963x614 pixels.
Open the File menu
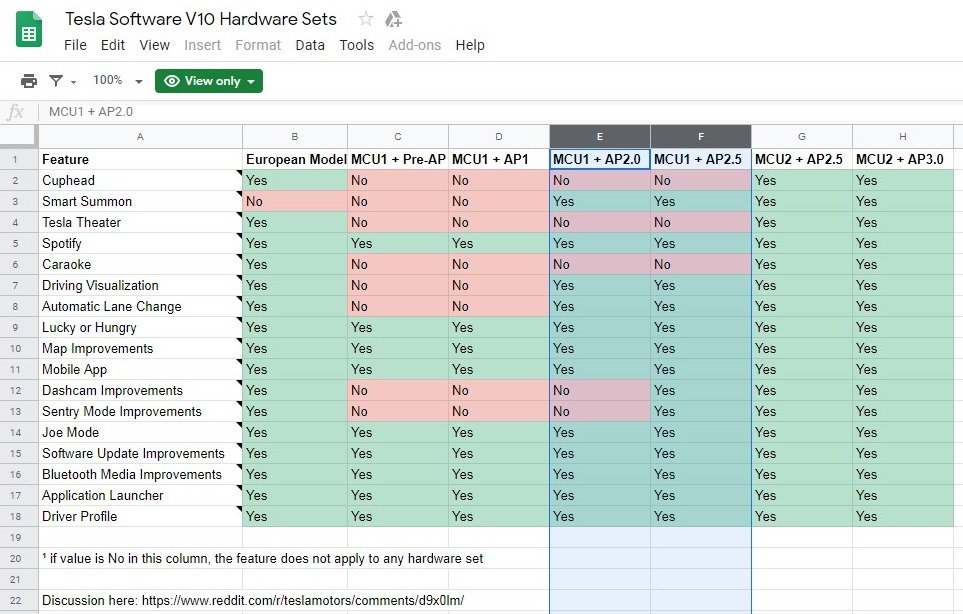point(75,45)
